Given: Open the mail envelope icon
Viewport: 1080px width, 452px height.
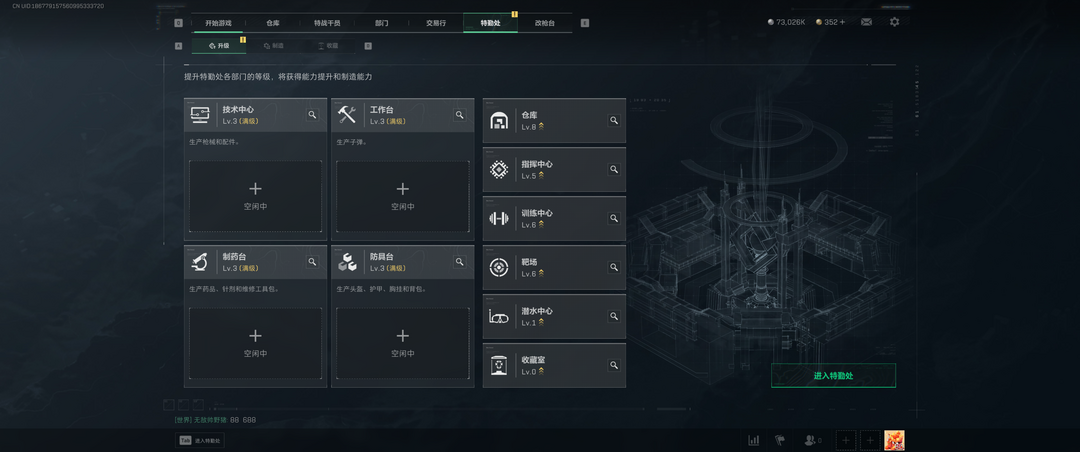Looking at the screenshot, I should pos(866,22).
